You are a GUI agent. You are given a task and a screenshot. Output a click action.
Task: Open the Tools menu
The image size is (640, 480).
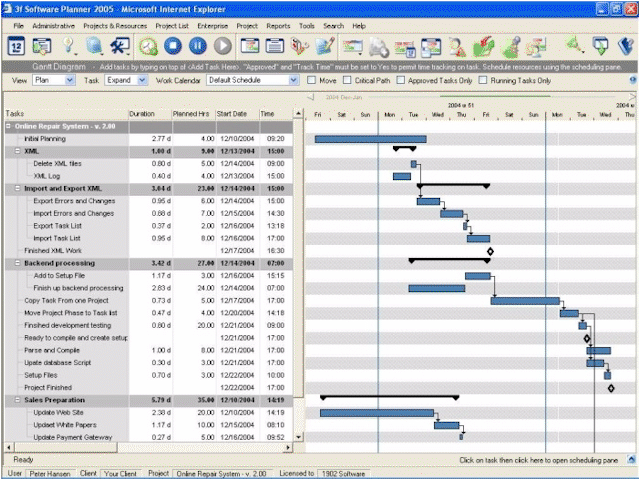coord(307,26)
